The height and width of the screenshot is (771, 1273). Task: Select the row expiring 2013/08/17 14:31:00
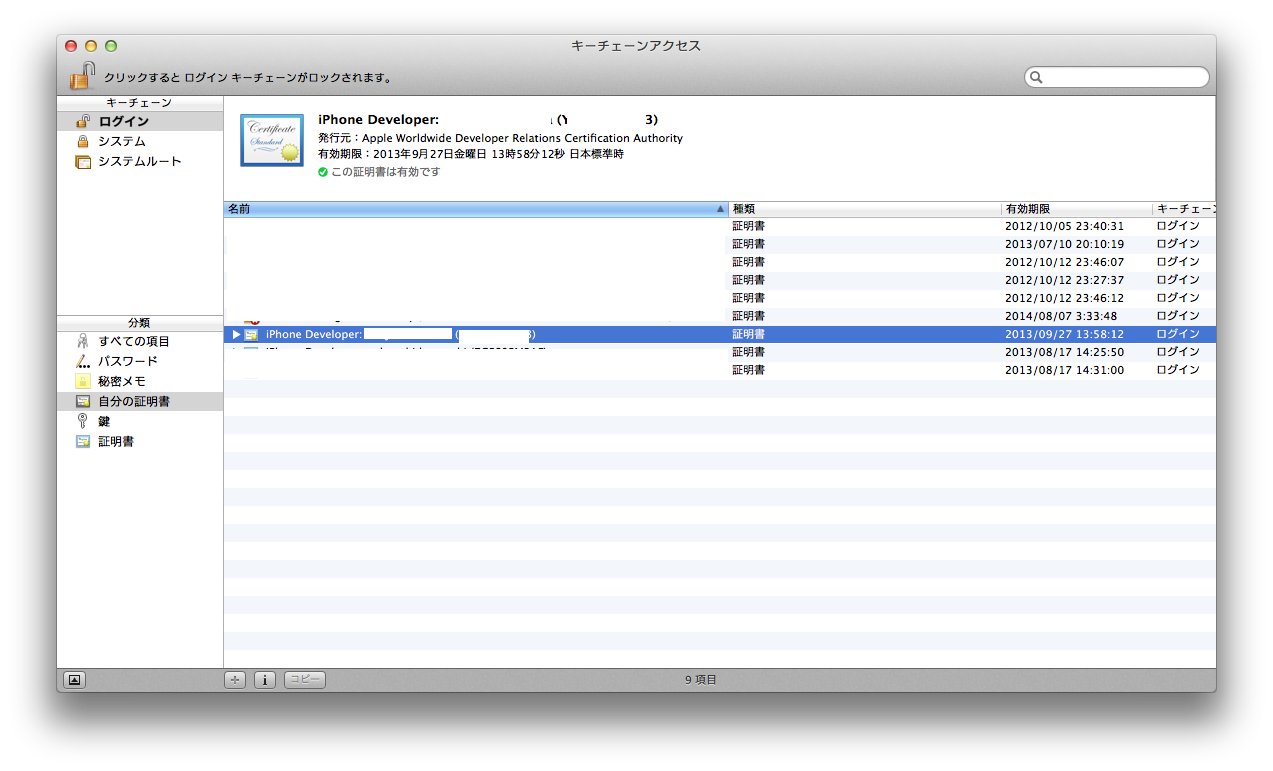click(x=720, y=370)
